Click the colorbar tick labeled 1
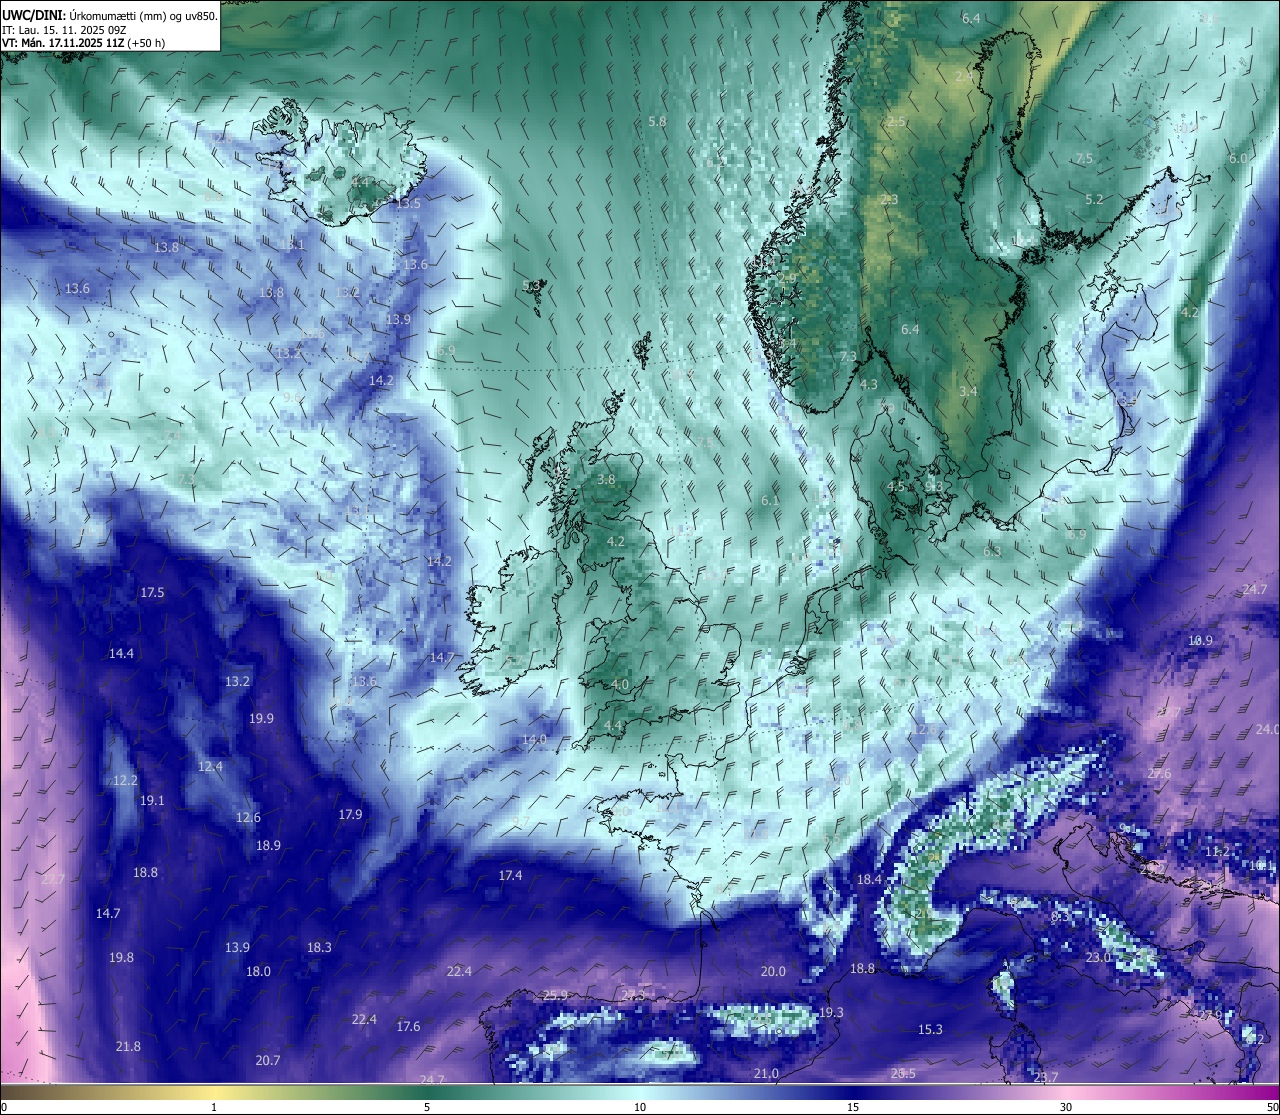 pos(214,1107)
